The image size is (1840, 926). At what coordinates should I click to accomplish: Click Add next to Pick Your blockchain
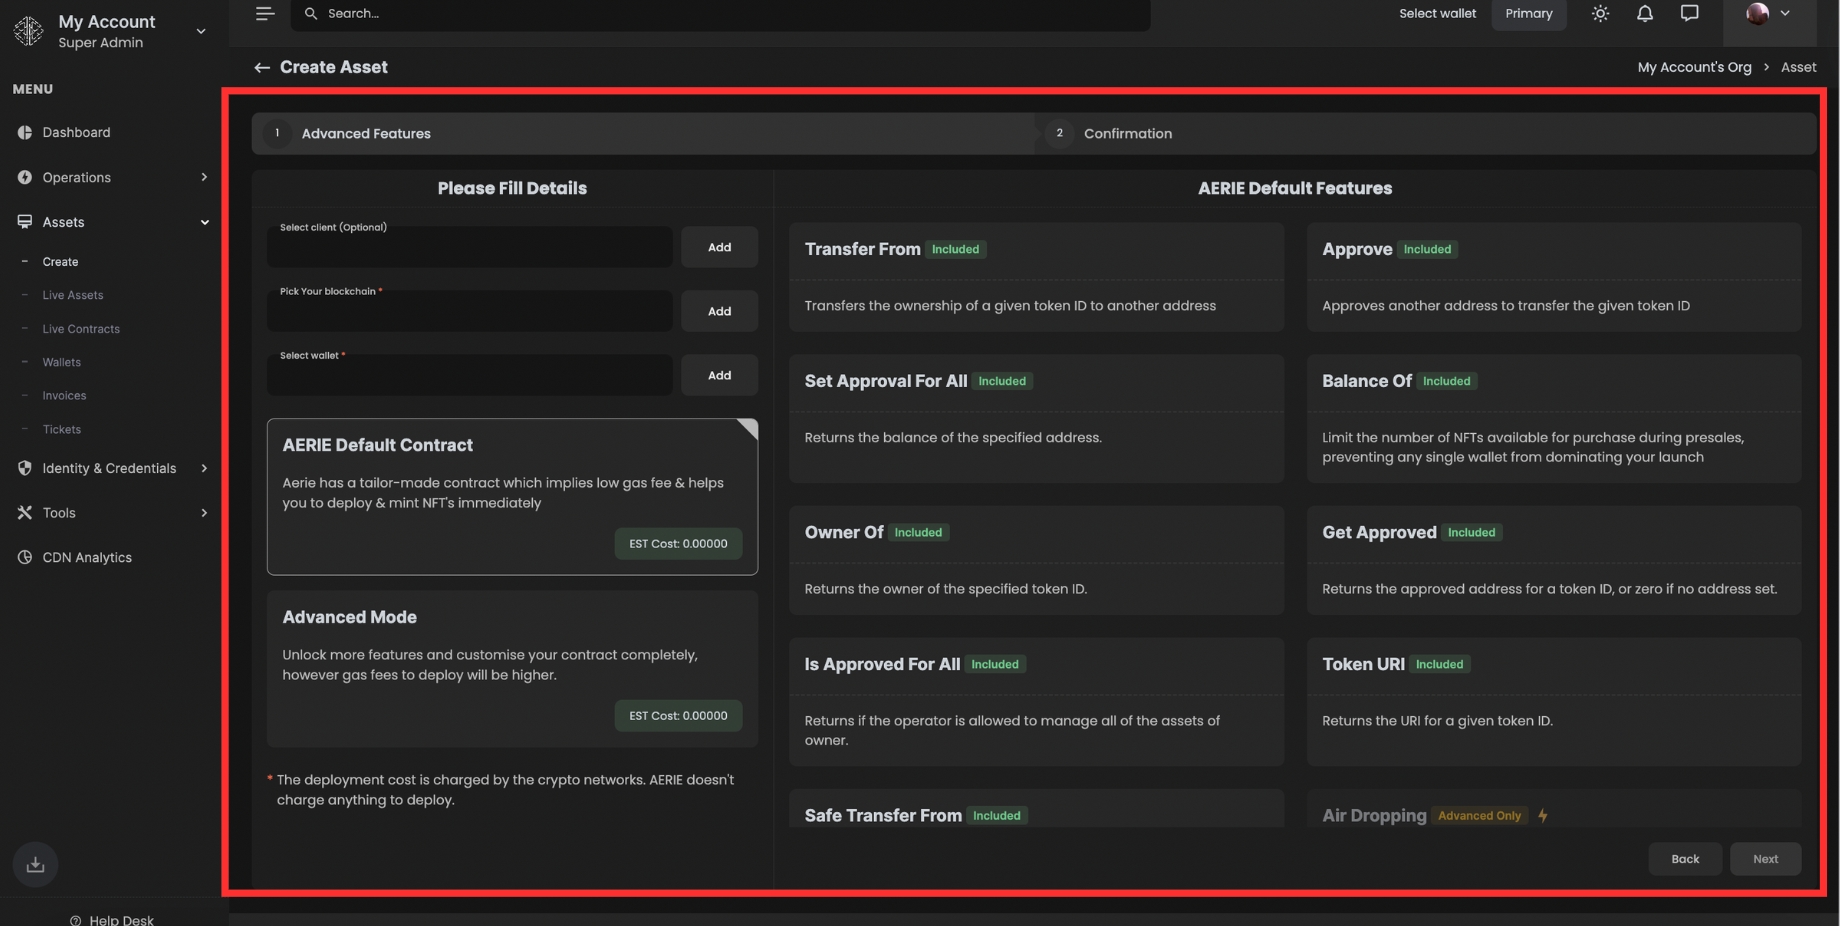pos(719,312)
